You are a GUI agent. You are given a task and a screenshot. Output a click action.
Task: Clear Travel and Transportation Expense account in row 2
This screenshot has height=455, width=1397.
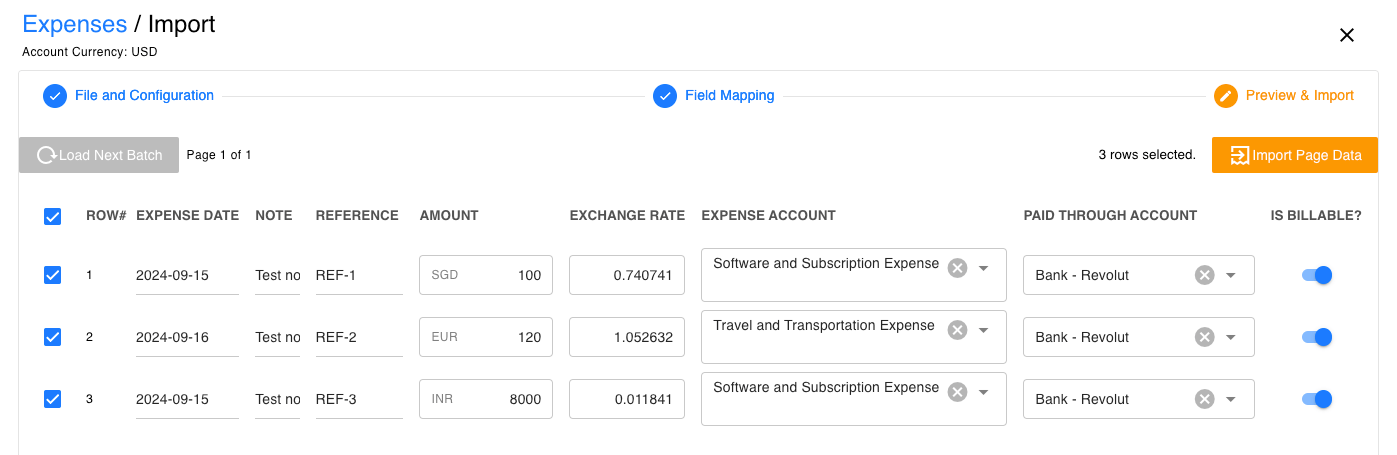click(x=957, y=330)
